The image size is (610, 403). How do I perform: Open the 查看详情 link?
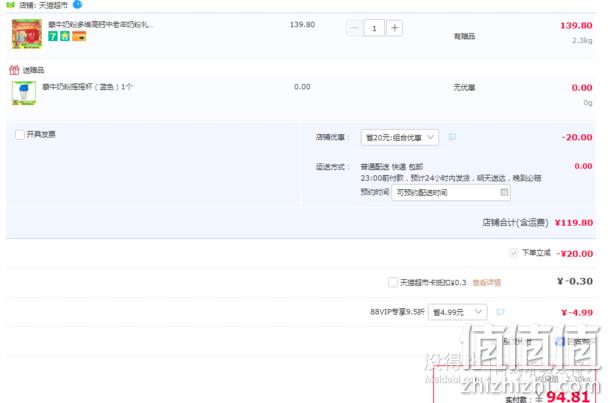click(487, 282)
